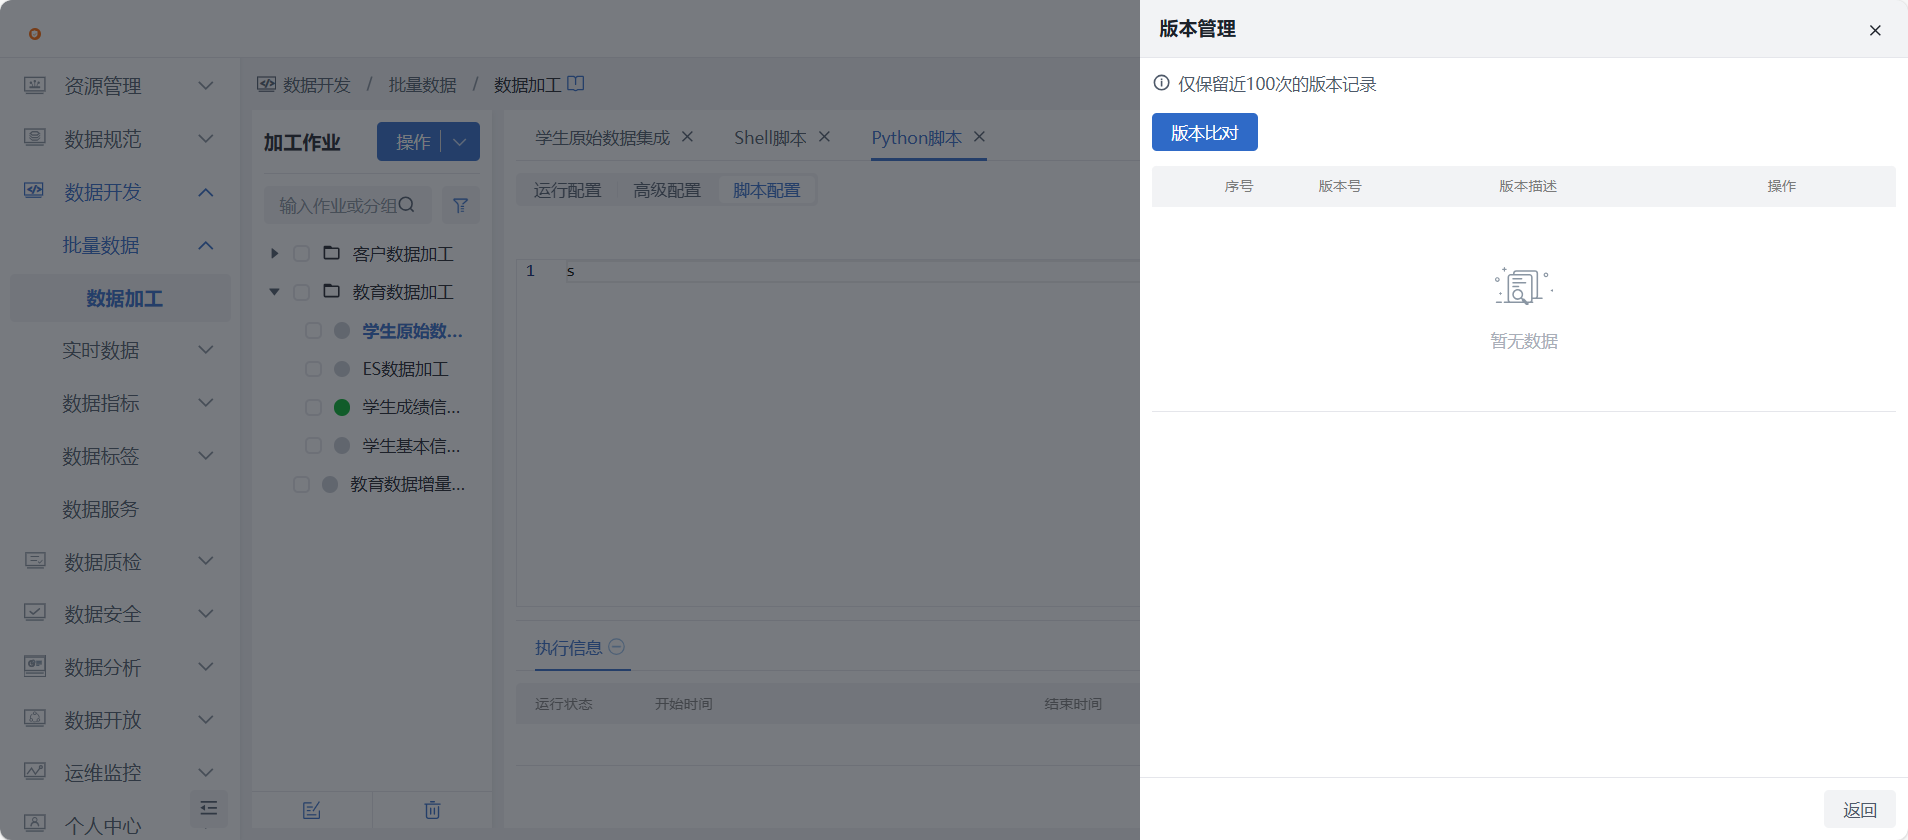Click the 数据开放 sidebar icon

35,719
